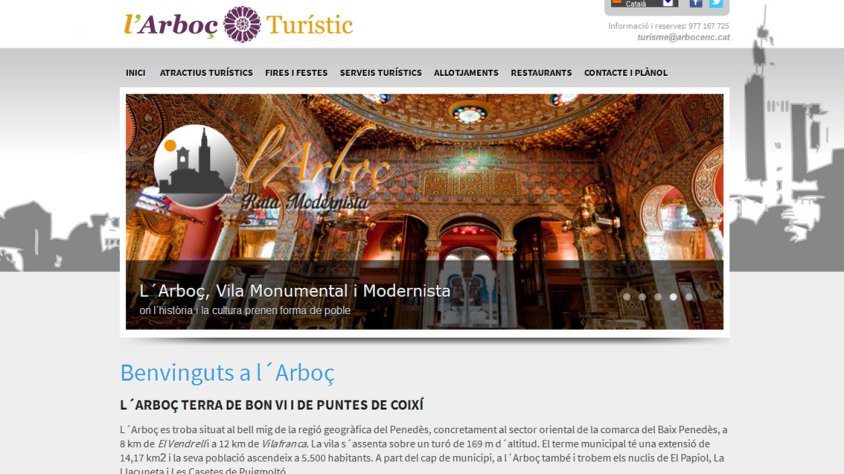Open the FIRES I FESTES menu
Screen dimensions: 844x474
click(x=296, y=73)
